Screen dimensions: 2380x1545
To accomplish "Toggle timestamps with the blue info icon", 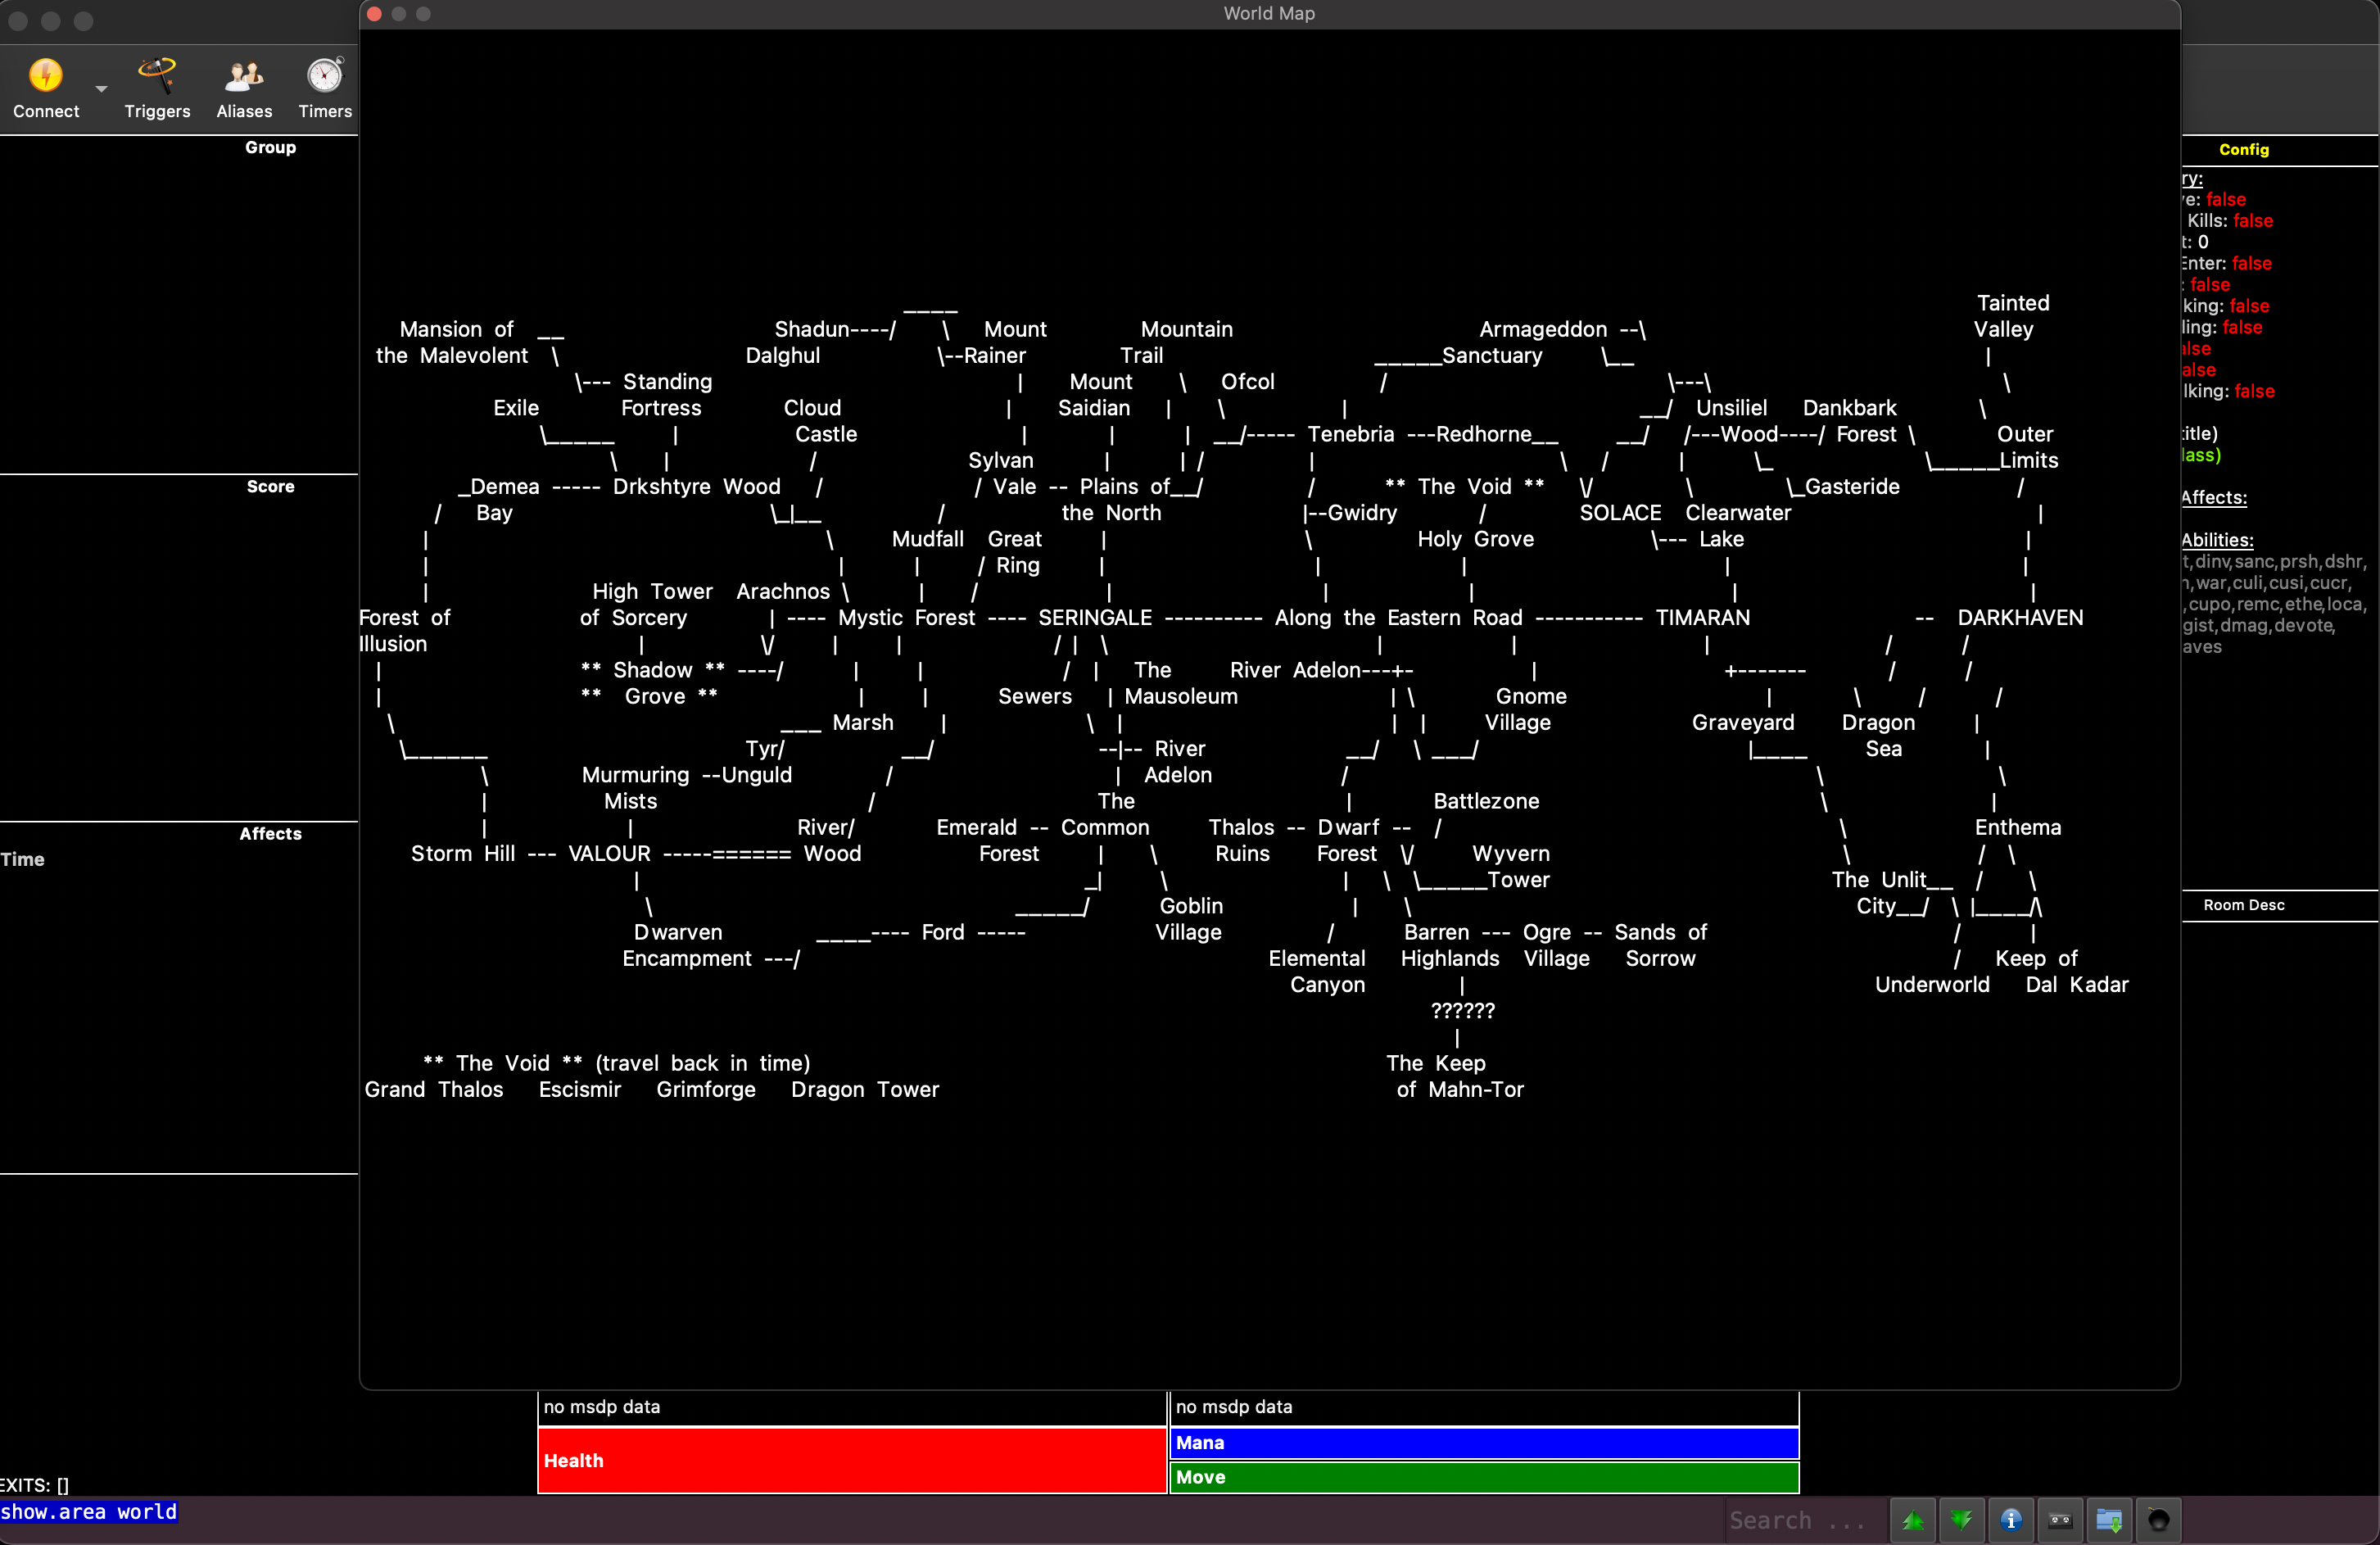I will pyautogui.click(x=2011, y=1520).
